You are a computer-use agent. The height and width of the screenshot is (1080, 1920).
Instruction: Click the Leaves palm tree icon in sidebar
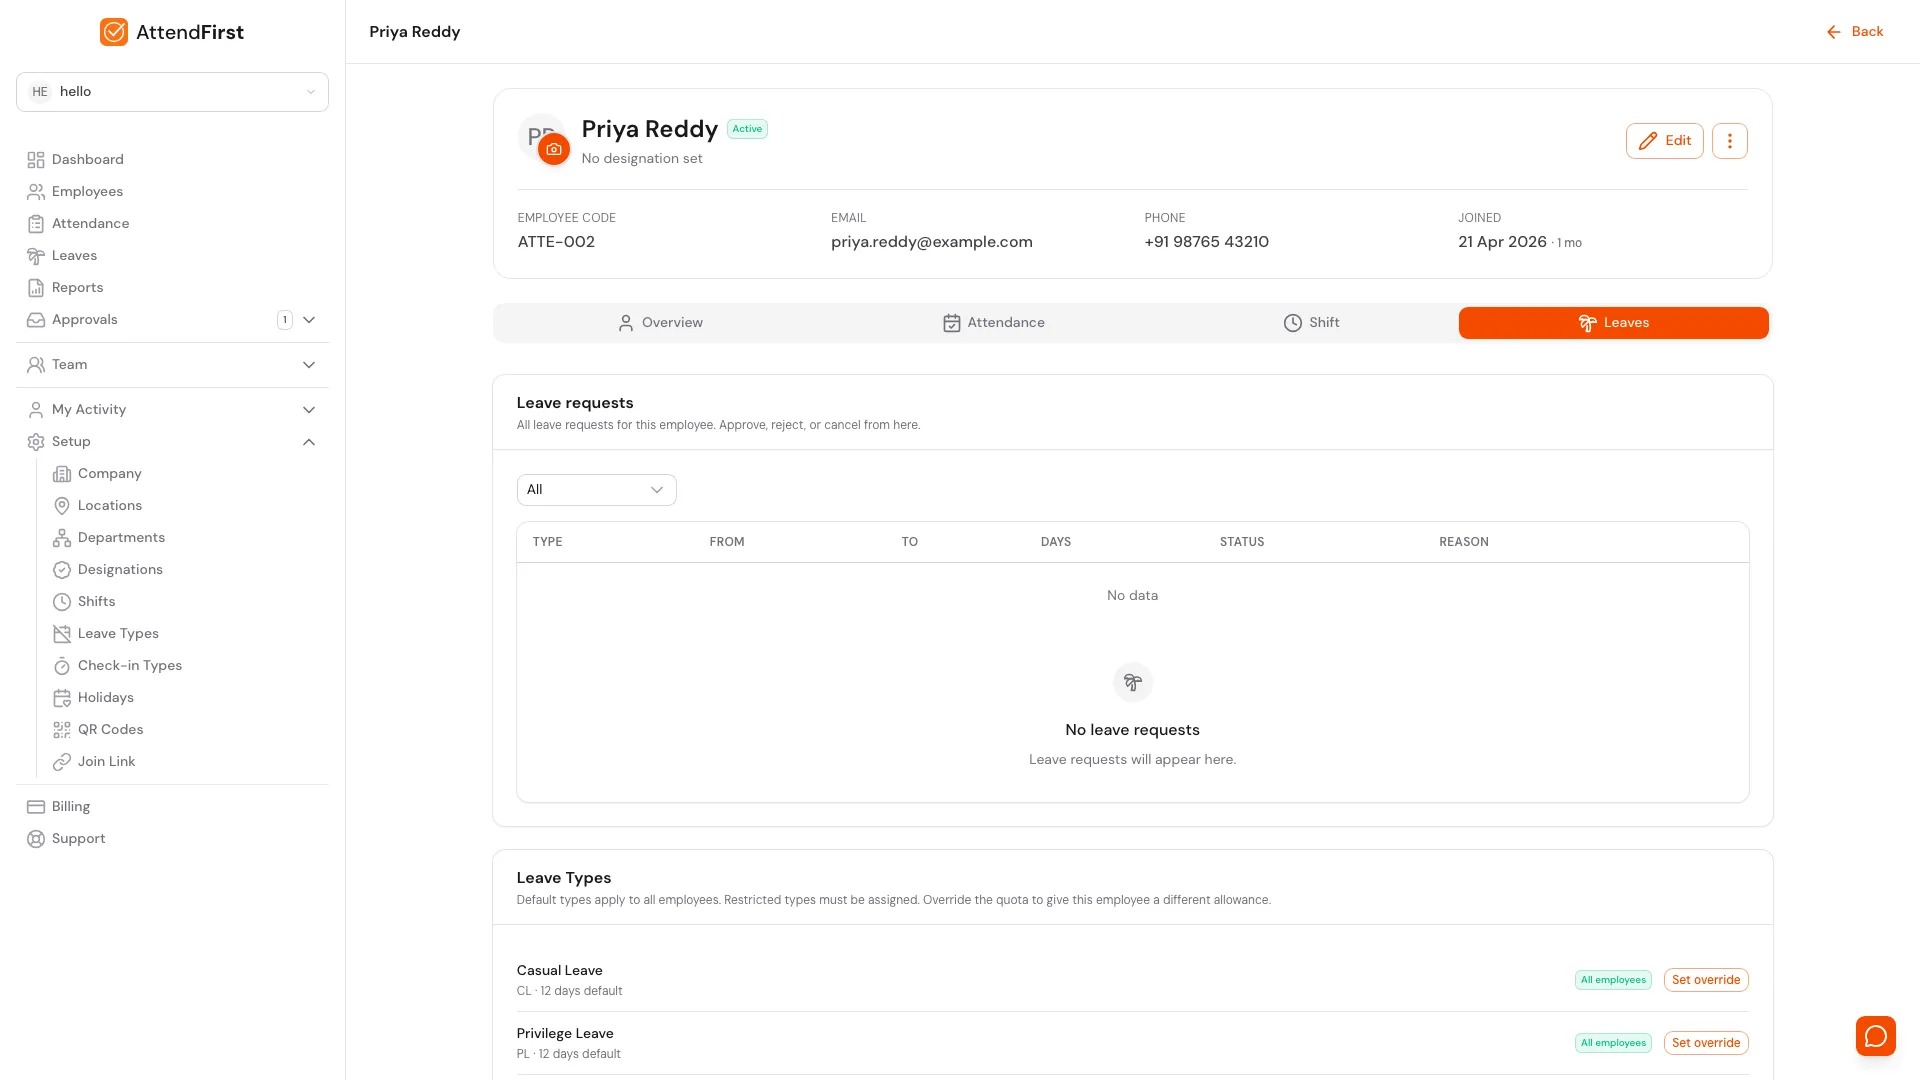36,256
